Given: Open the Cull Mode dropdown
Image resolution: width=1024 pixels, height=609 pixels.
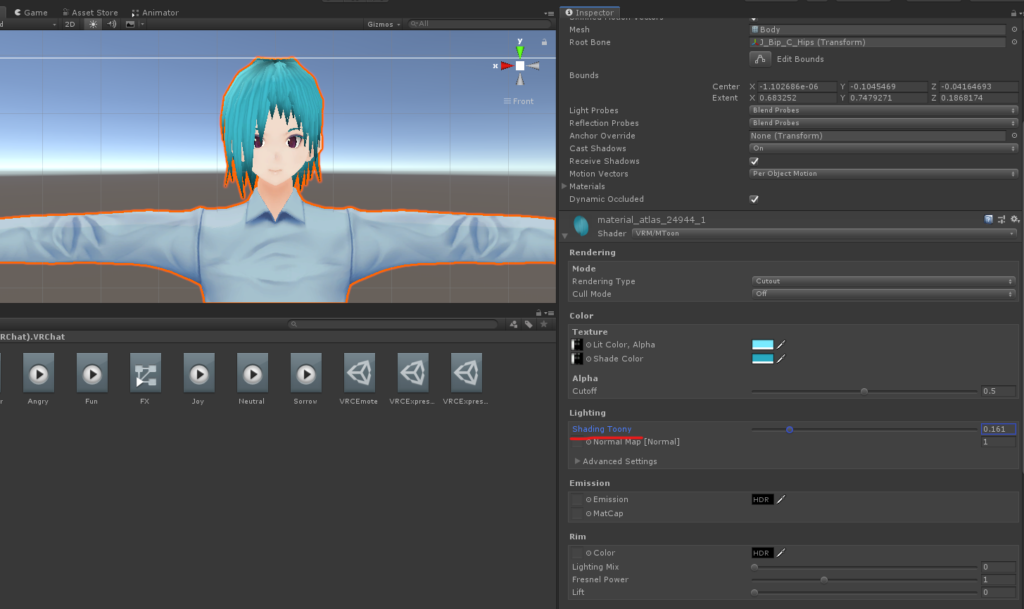Looking at the screenshot, I should (884, 294).
